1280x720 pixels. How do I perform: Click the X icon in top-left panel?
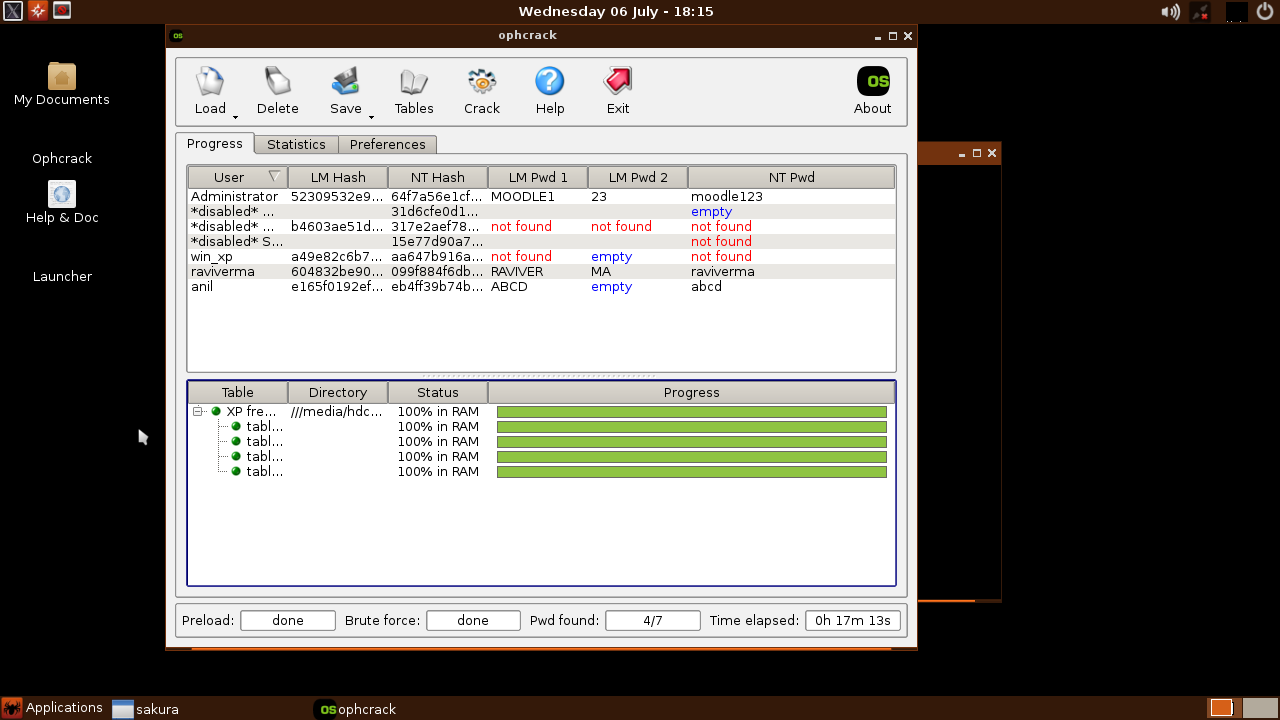point(13,11)
